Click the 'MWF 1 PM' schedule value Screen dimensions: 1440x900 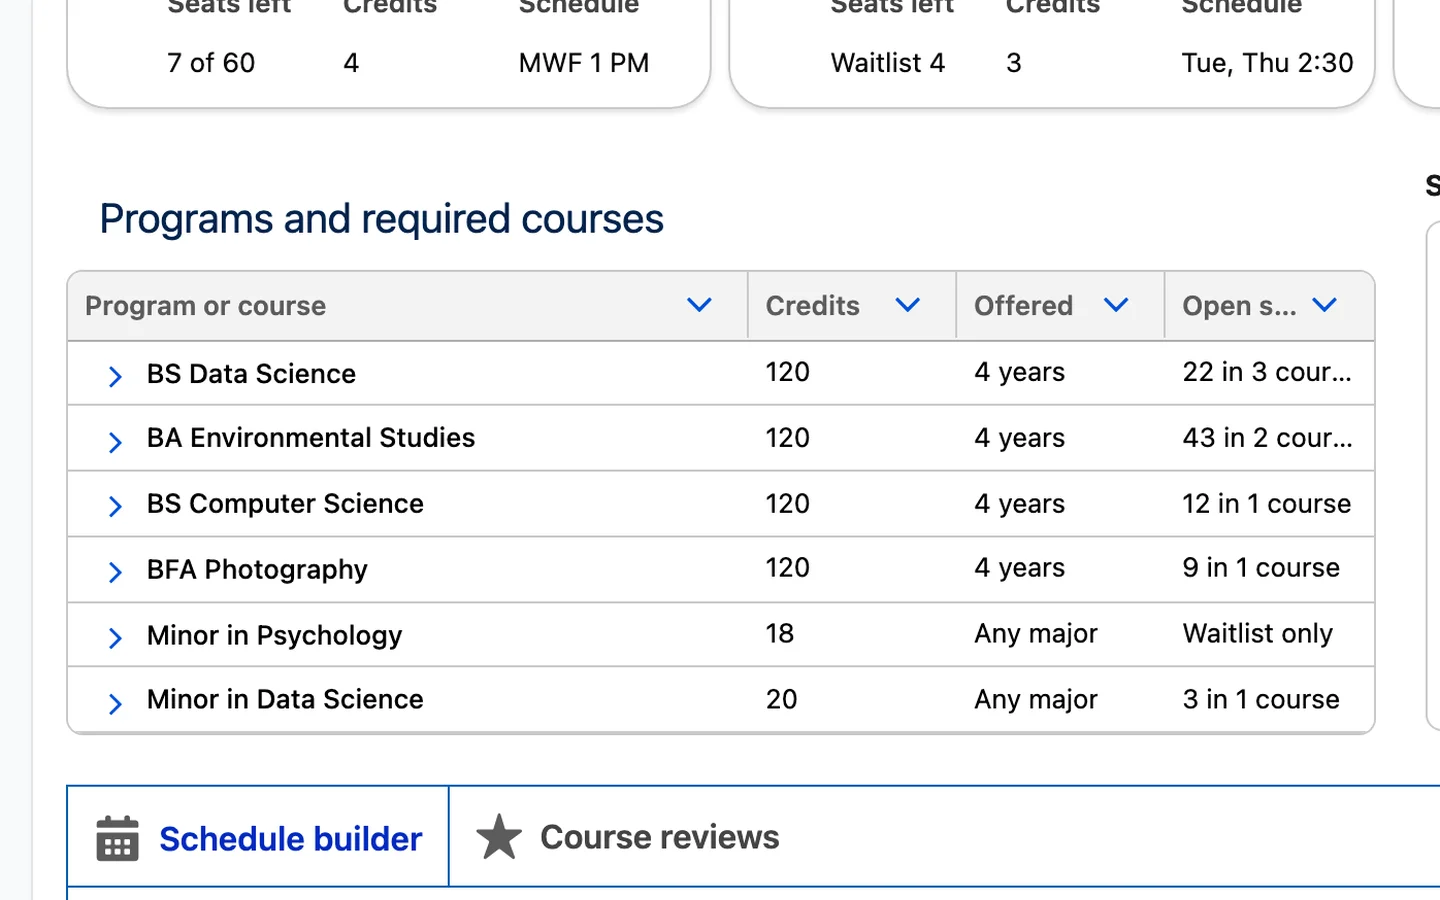tap(584, 63)
